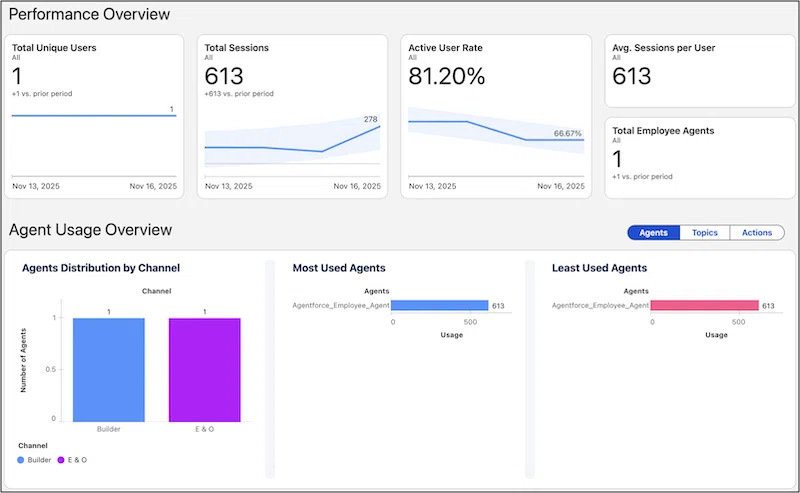Click the Most Used Agents title
This screenshot has height=493, width=800.
pos(339,268)
